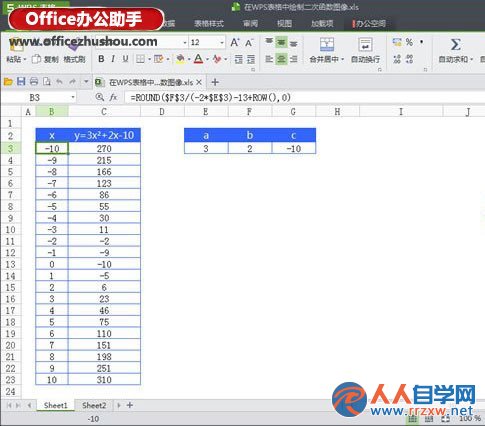Click the print icon in quick toolbar
This screenshot has width=485, height=426.
[x=34, y=82]
